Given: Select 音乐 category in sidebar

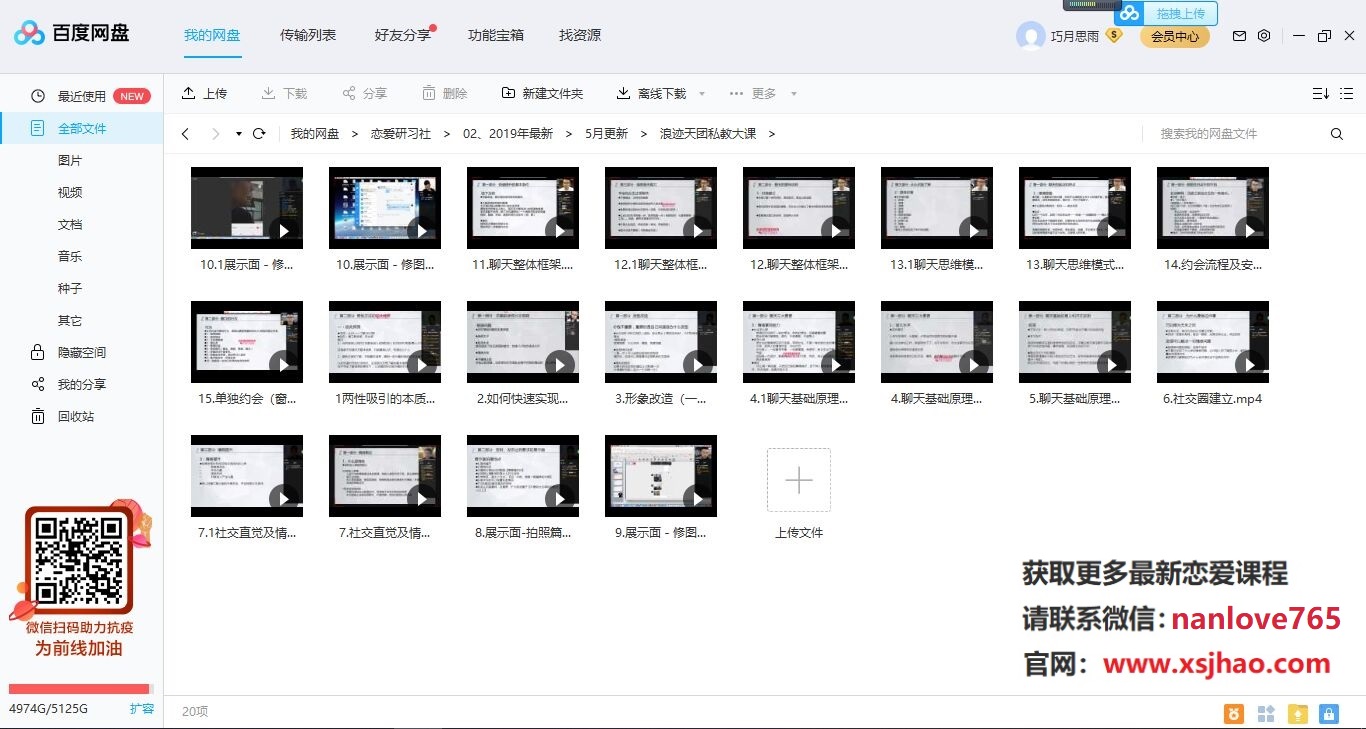Looking at the screenshot, I should click(70, 257).
